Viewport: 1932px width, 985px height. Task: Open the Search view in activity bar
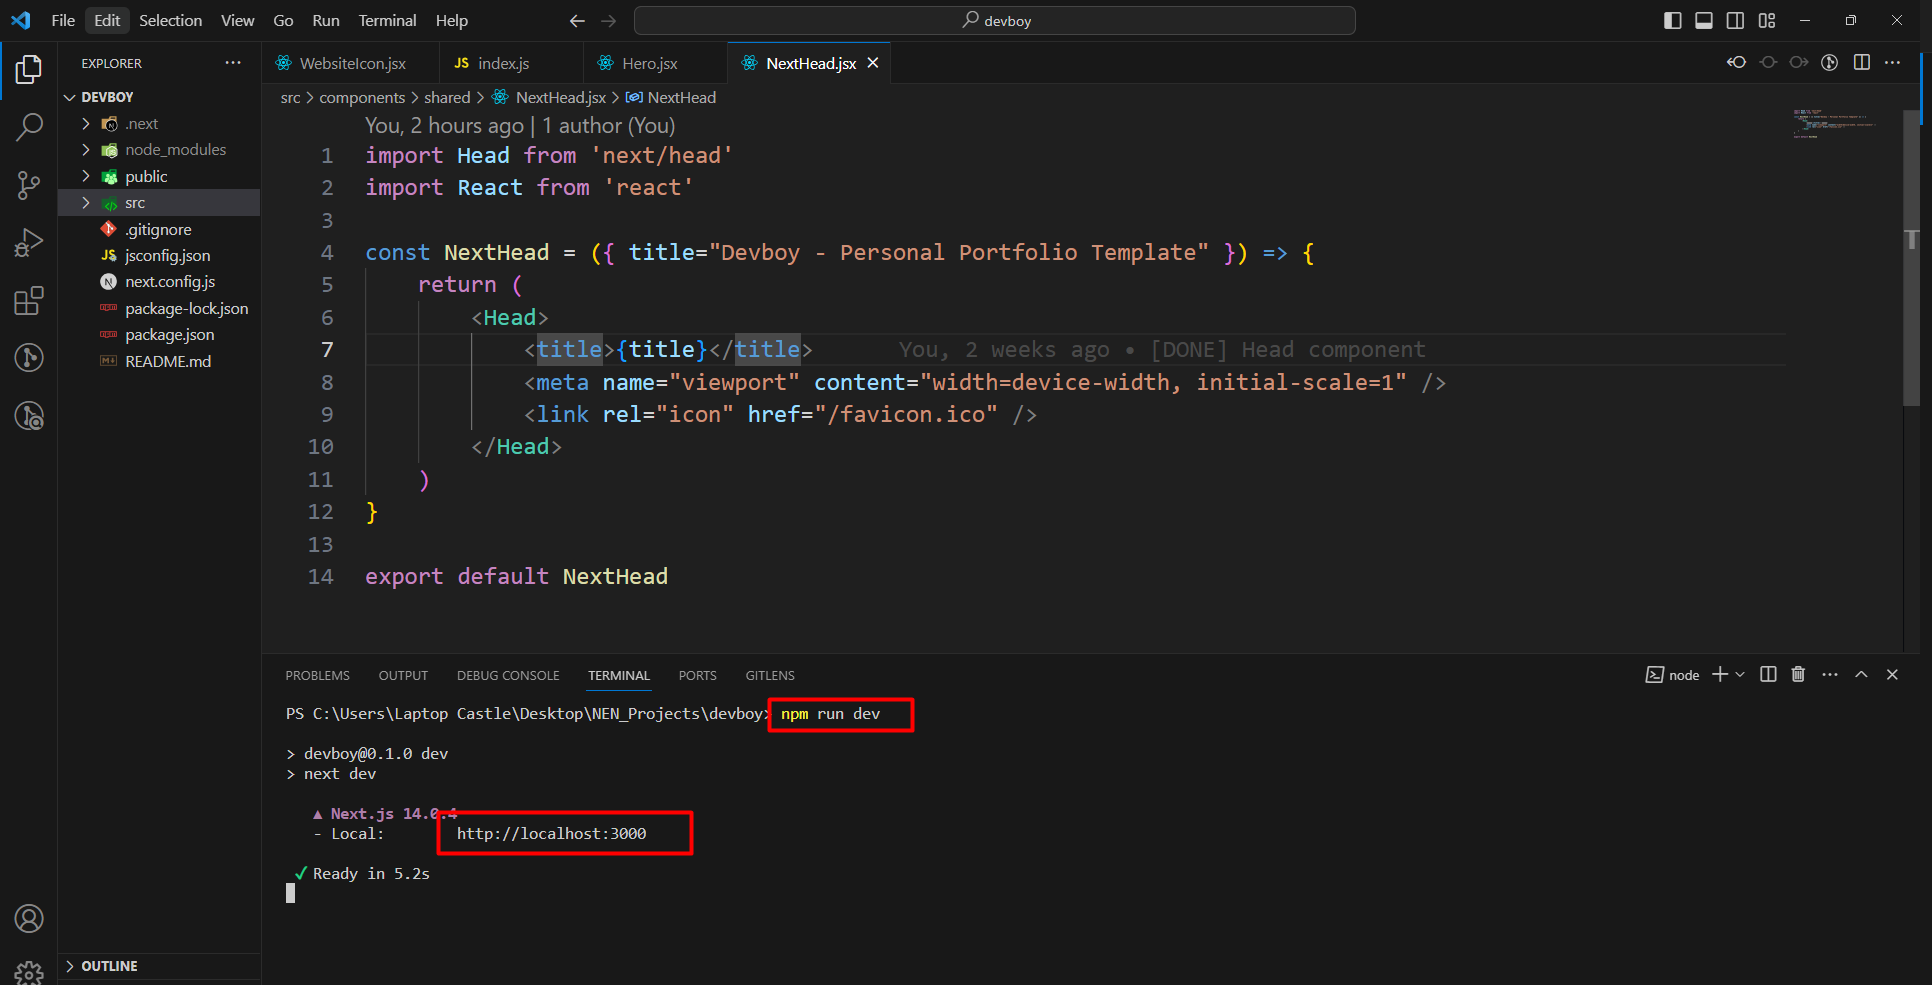(29, 127)
